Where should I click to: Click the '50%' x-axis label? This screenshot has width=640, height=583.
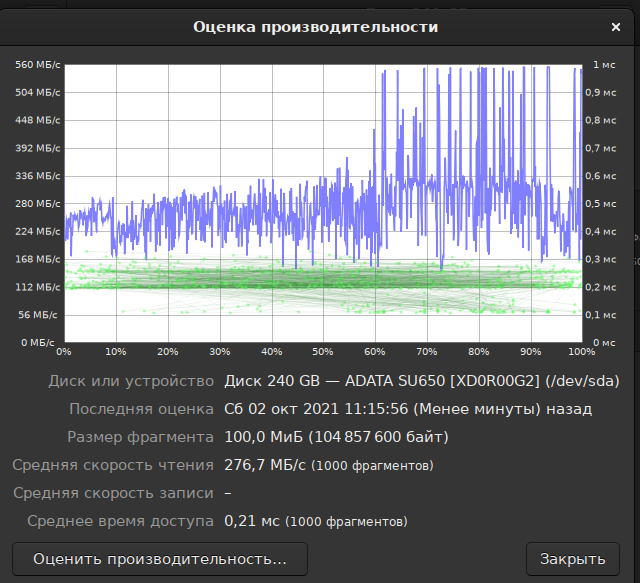323,352
